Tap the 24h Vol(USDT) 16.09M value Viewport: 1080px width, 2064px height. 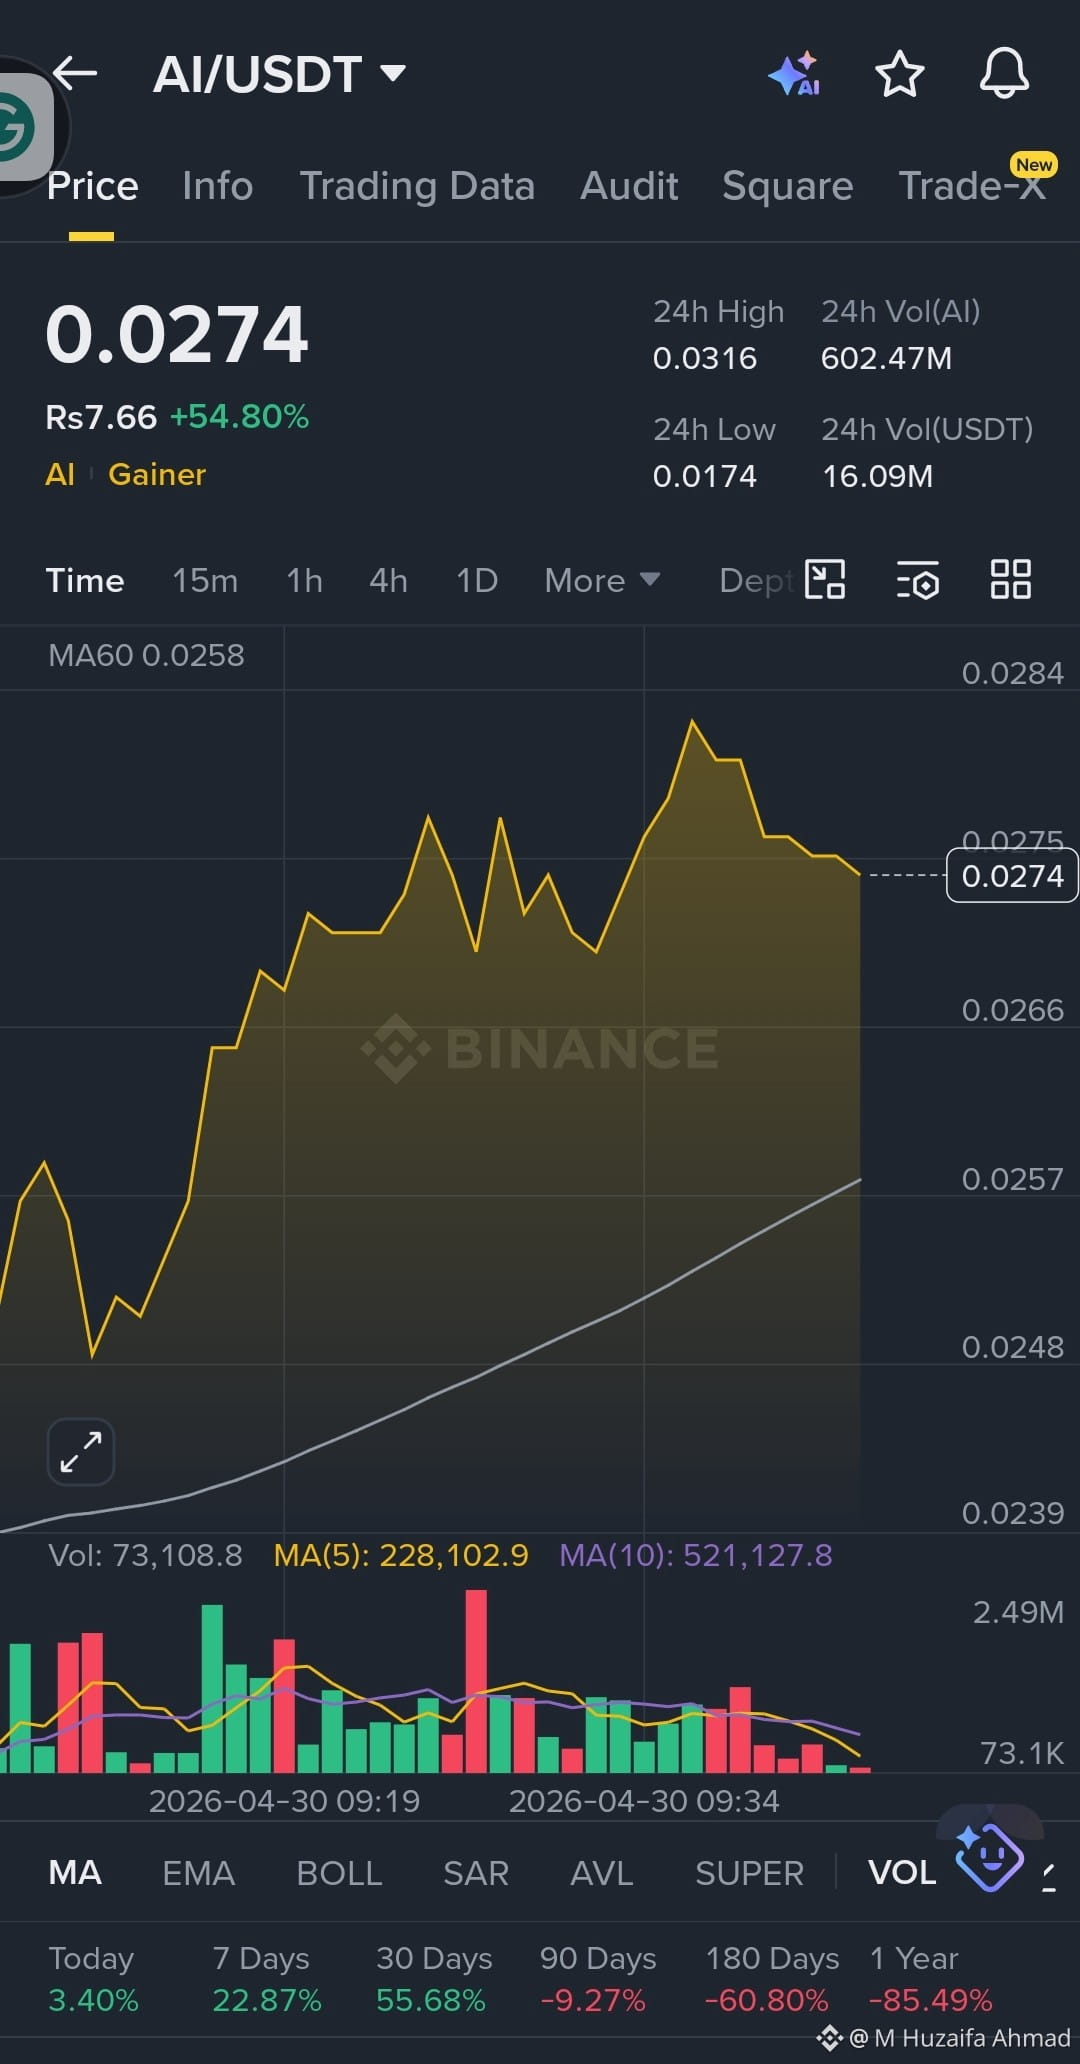pos(877,476)
